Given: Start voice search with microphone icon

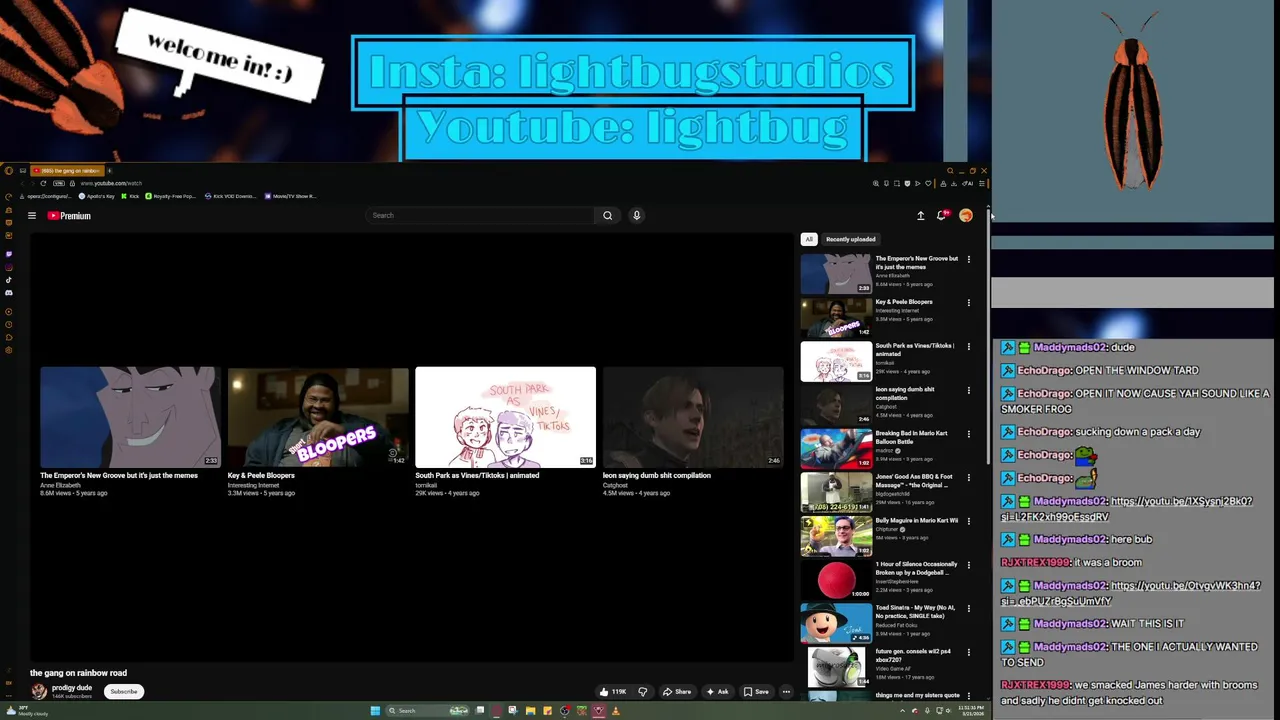Looking at the screenshot, I should coord(636,215).
